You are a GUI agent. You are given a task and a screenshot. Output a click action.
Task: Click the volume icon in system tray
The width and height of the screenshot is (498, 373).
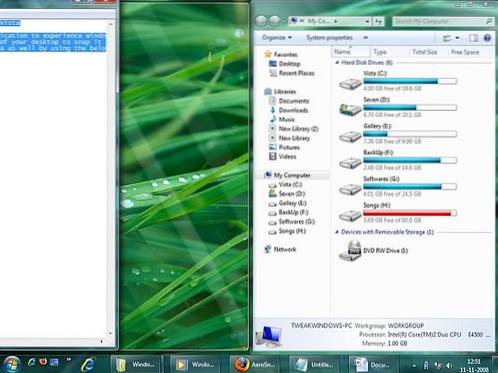(x=449, y=366)
